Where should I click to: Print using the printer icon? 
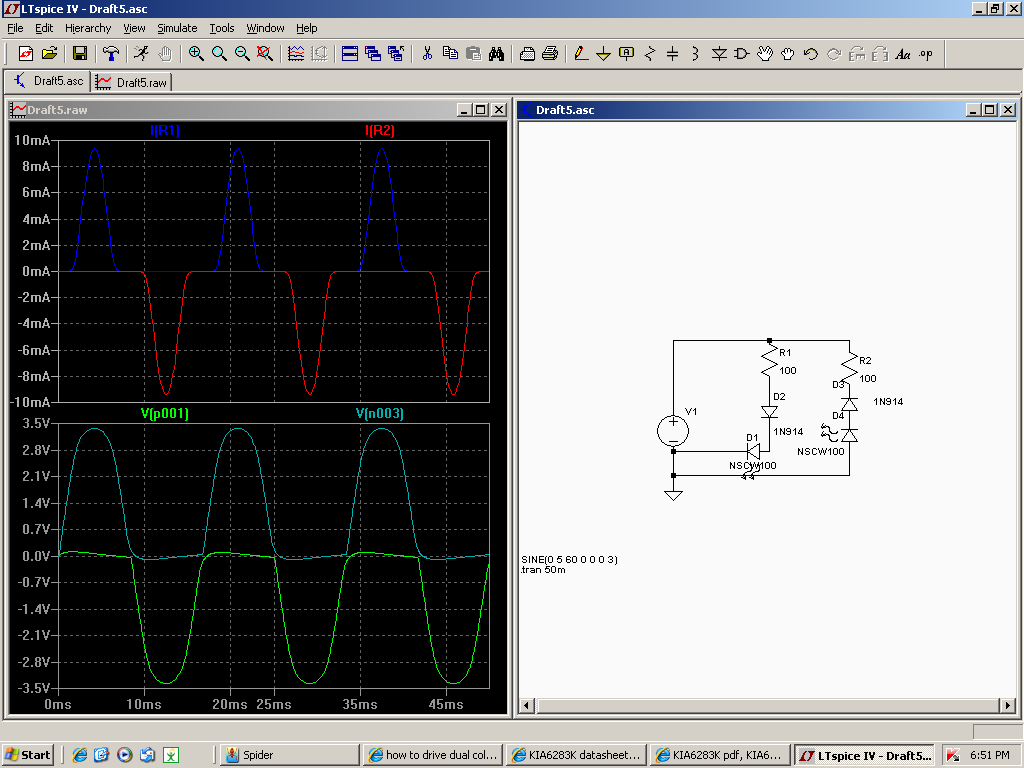[550, 54]
